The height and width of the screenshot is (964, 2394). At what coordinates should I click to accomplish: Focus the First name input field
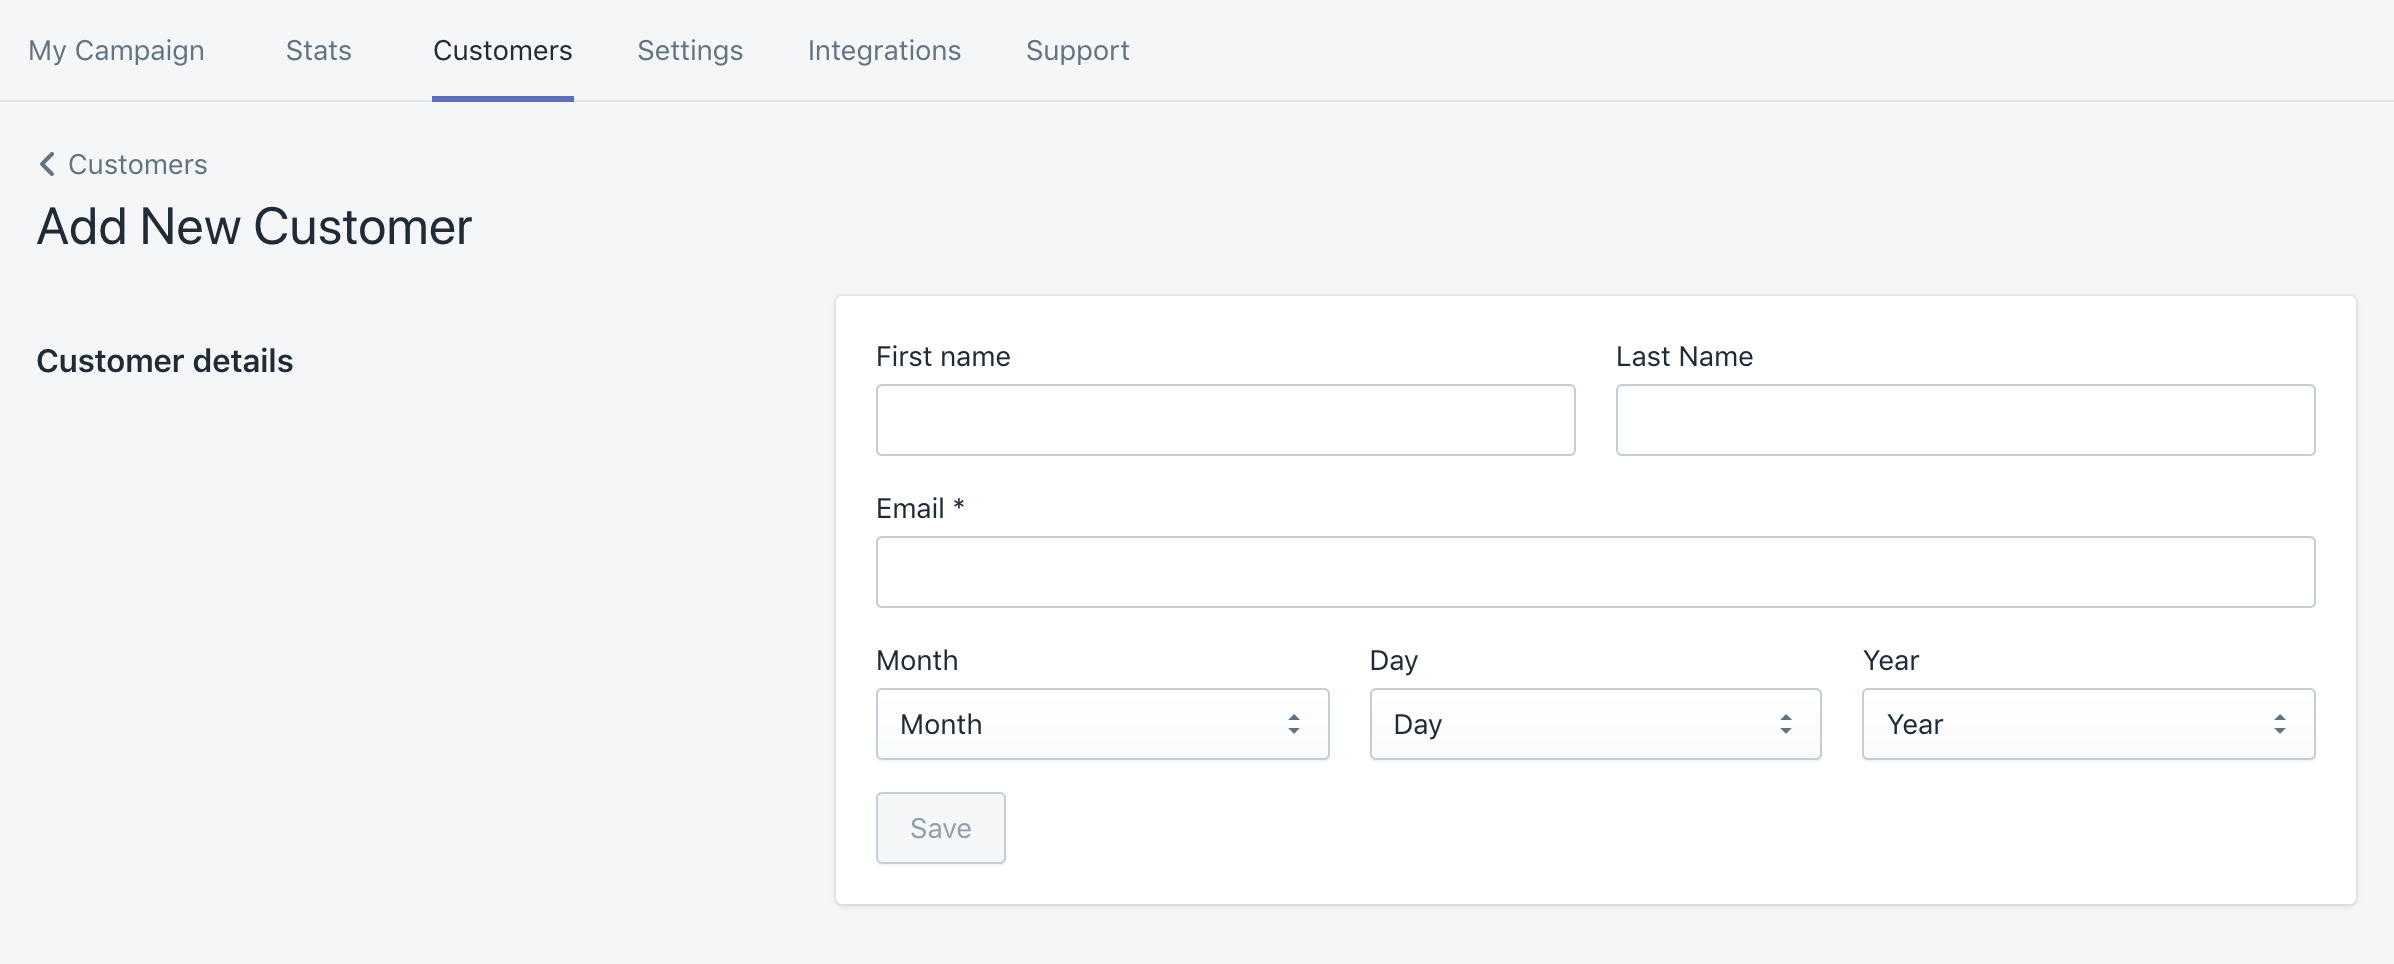[x=1225, y=420]
